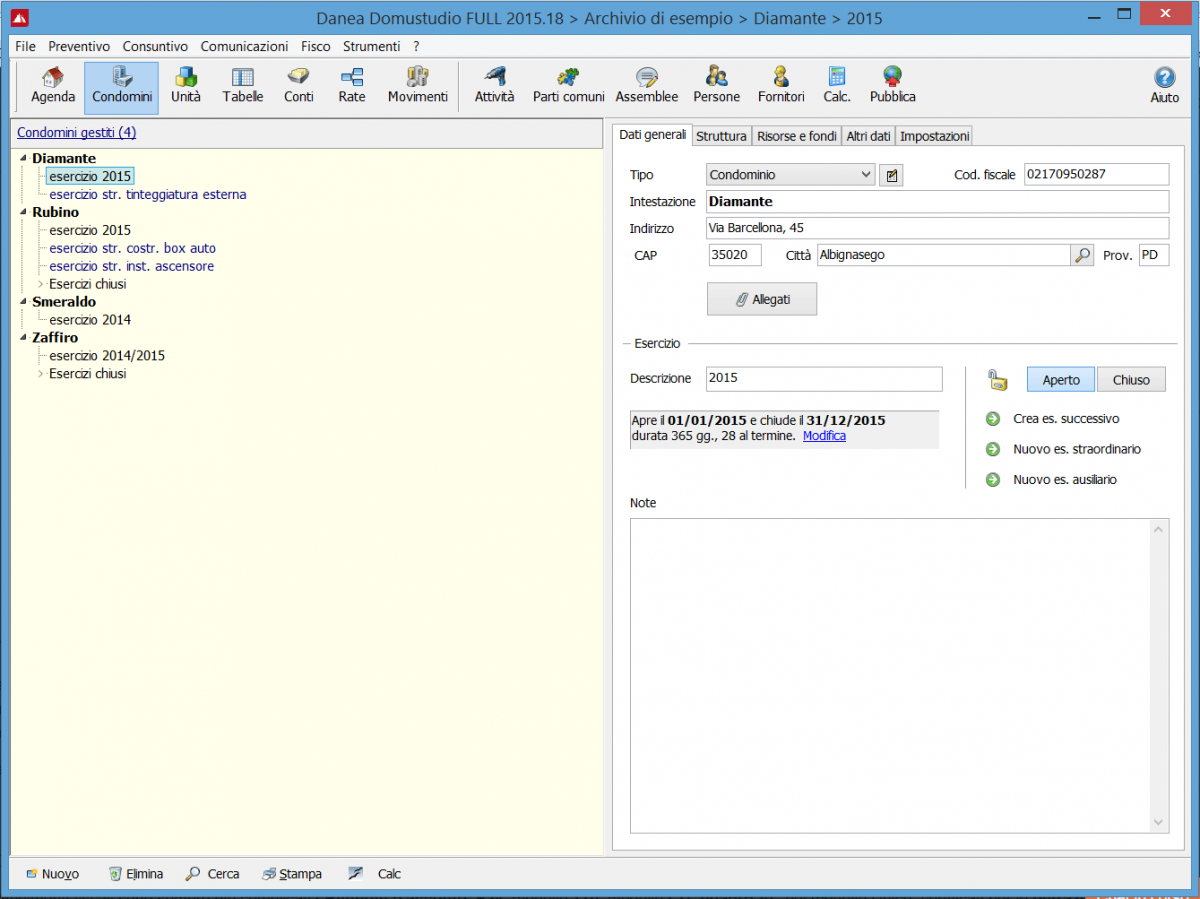Open the Tabelle toolbar icon

(x=243, y=86)
